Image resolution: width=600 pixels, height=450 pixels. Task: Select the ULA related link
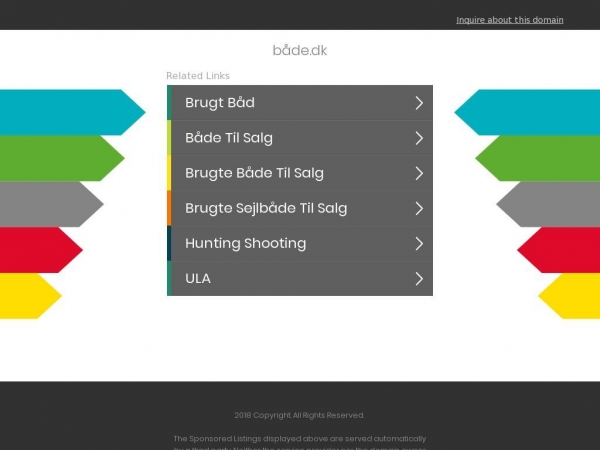coord(198,278)
